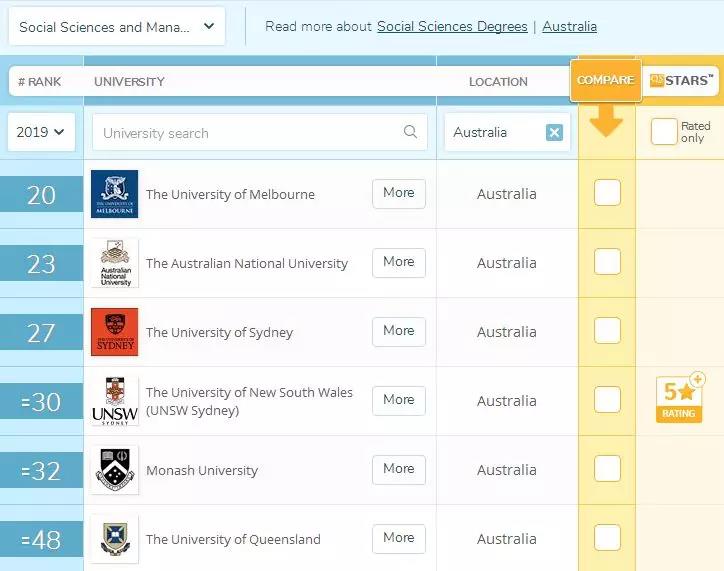Open More for Monash University

click(399, 469)
